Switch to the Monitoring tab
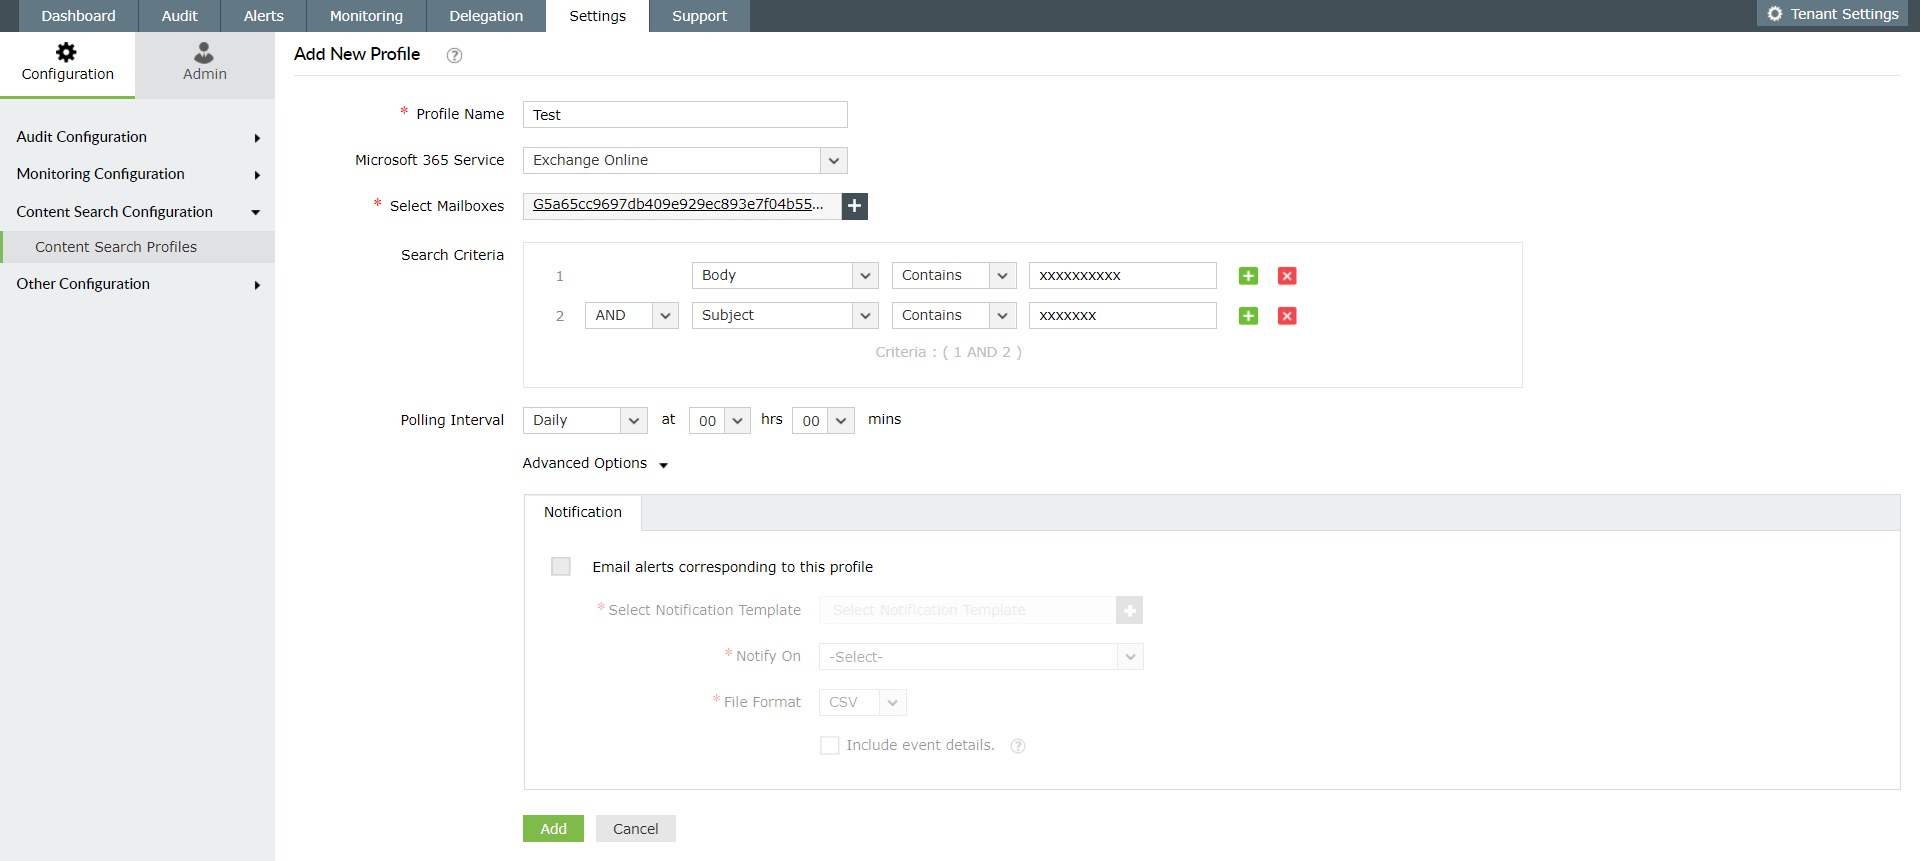 [366, 16]
